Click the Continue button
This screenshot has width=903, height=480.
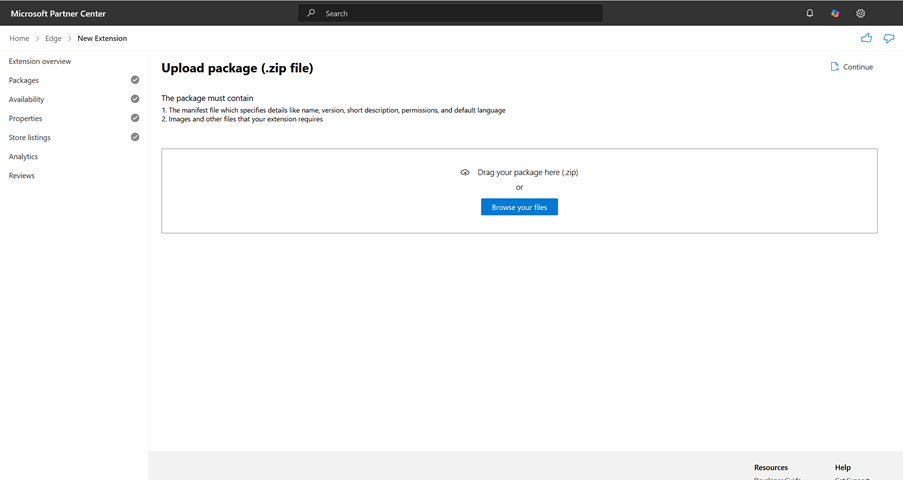(852, 67)
